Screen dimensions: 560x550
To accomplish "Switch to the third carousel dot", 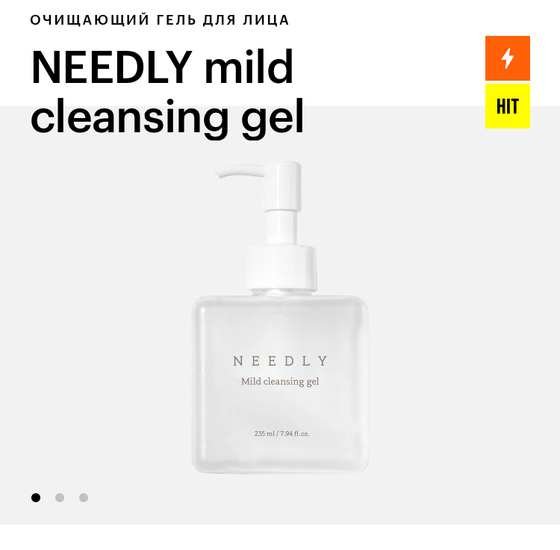I will point(84,498).
